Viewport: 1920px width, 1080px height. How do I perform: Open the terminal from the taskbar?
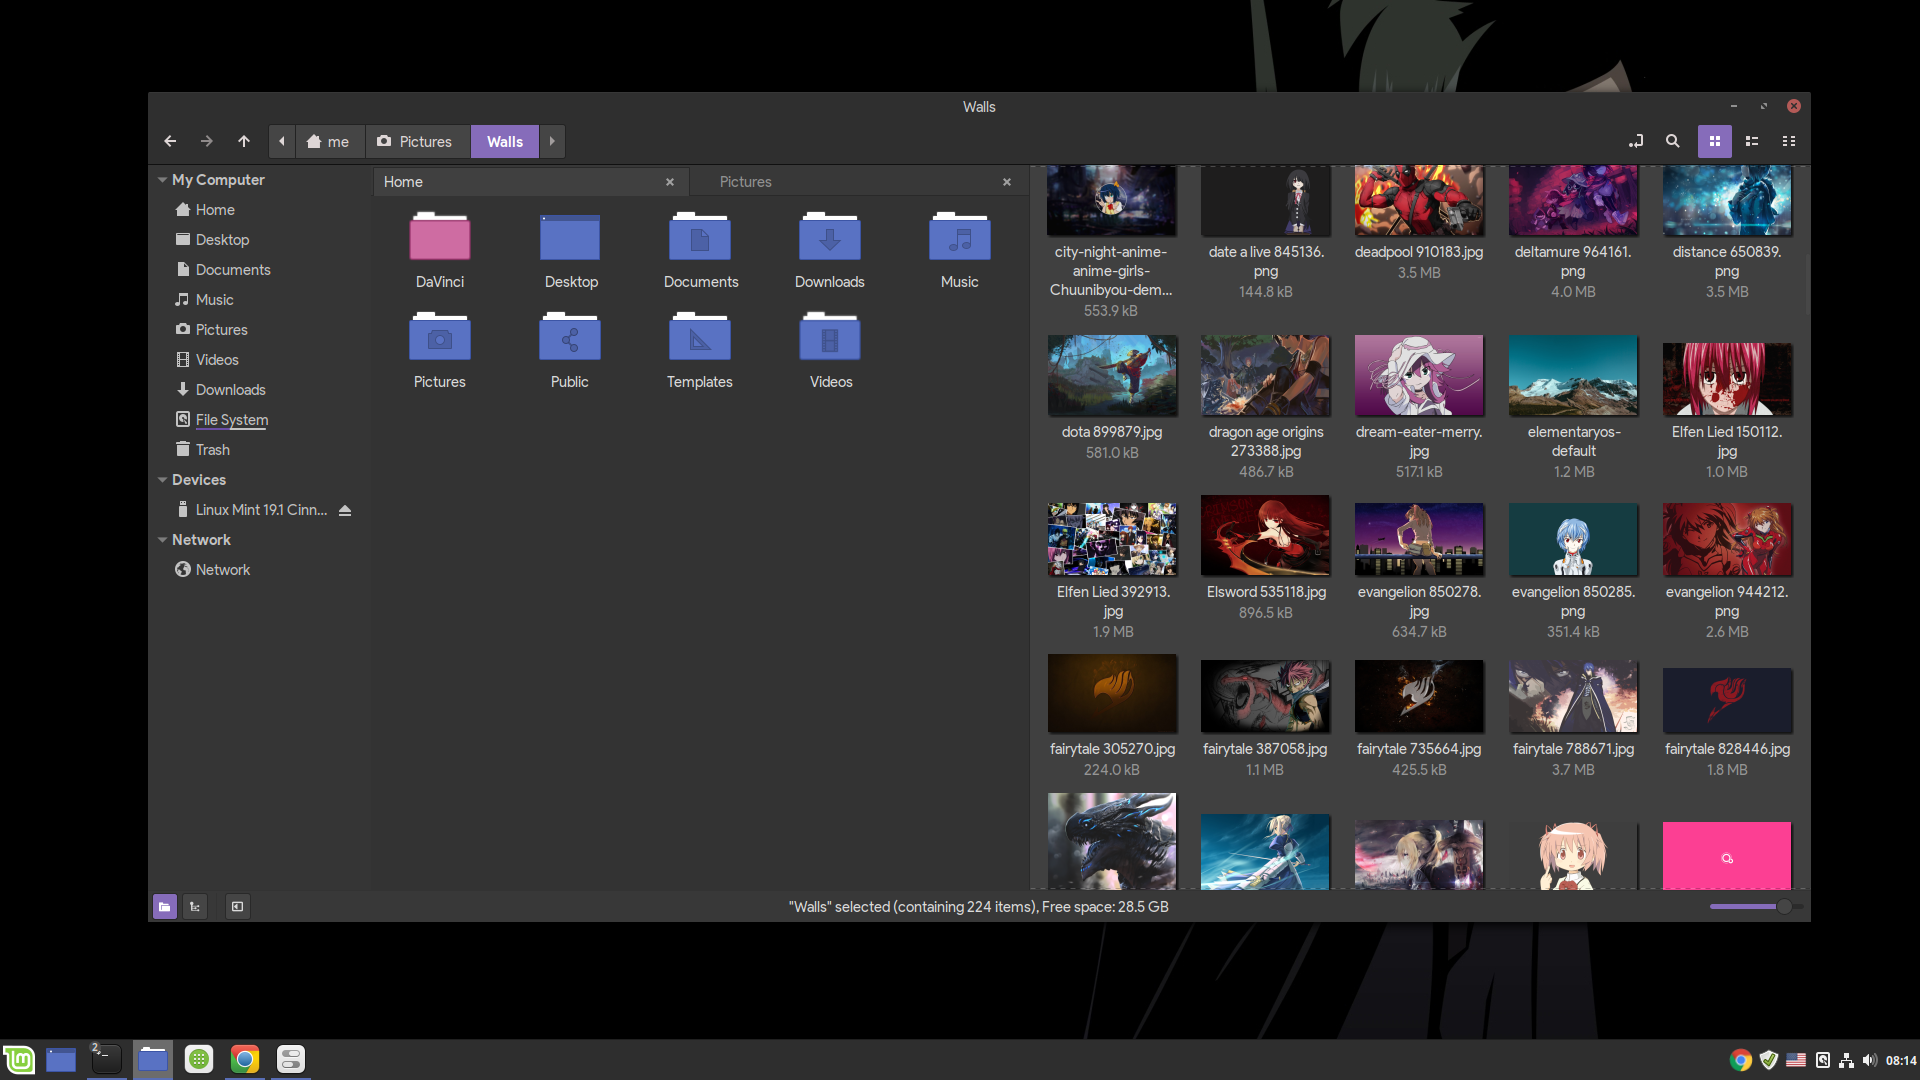click(105, 1059)
